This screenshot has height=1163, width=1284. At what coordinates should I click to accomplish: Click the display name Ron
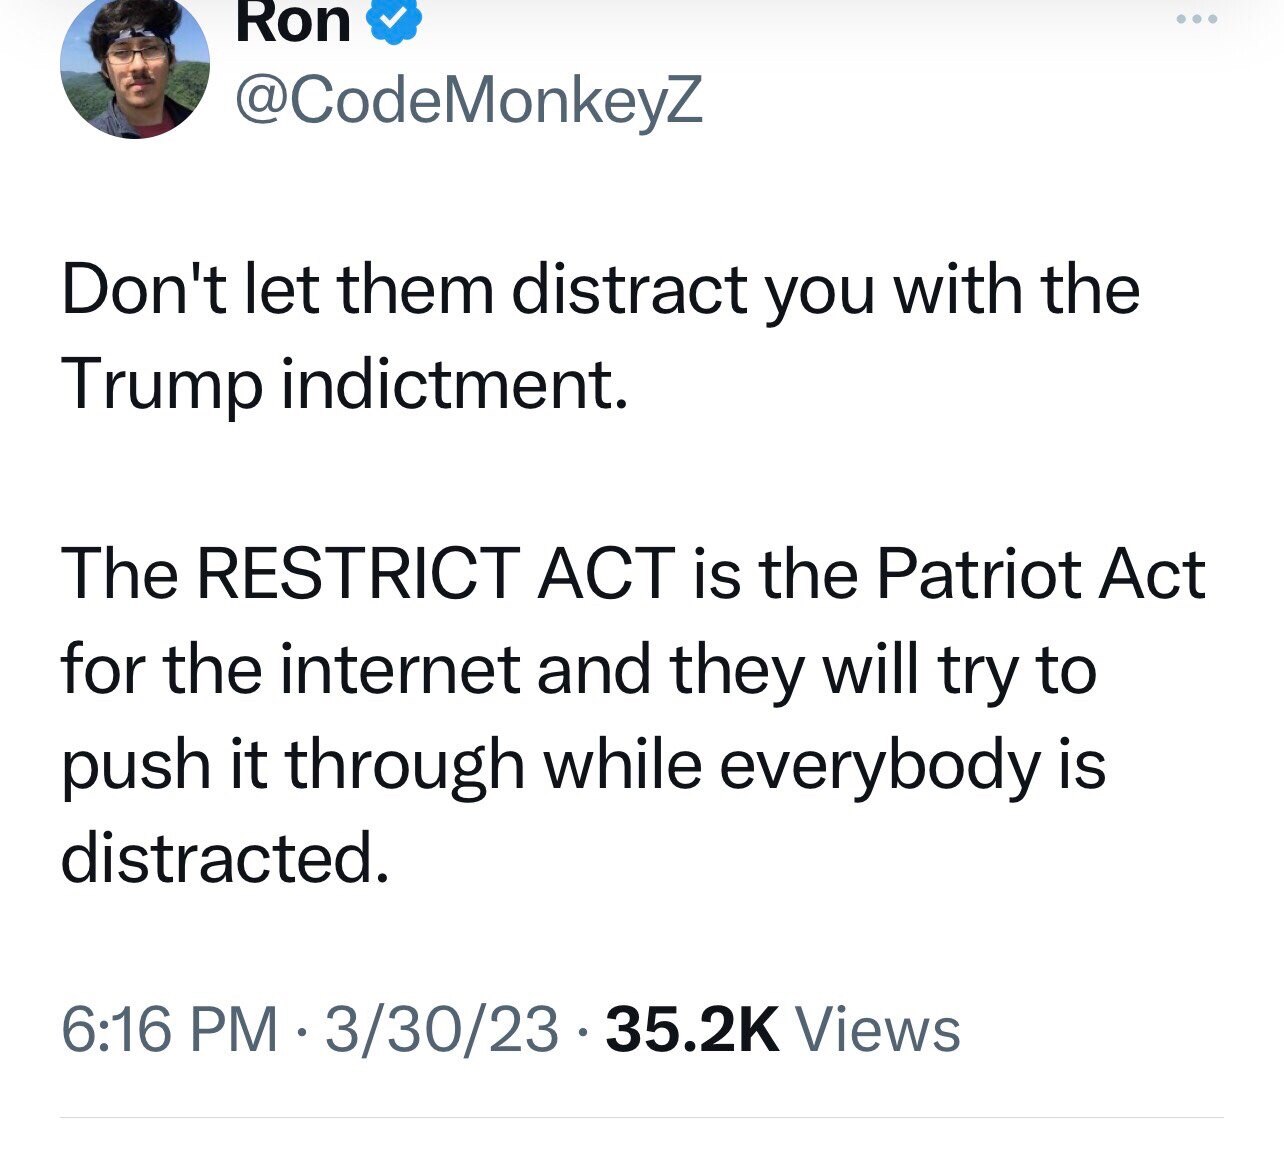pos(293,22)
